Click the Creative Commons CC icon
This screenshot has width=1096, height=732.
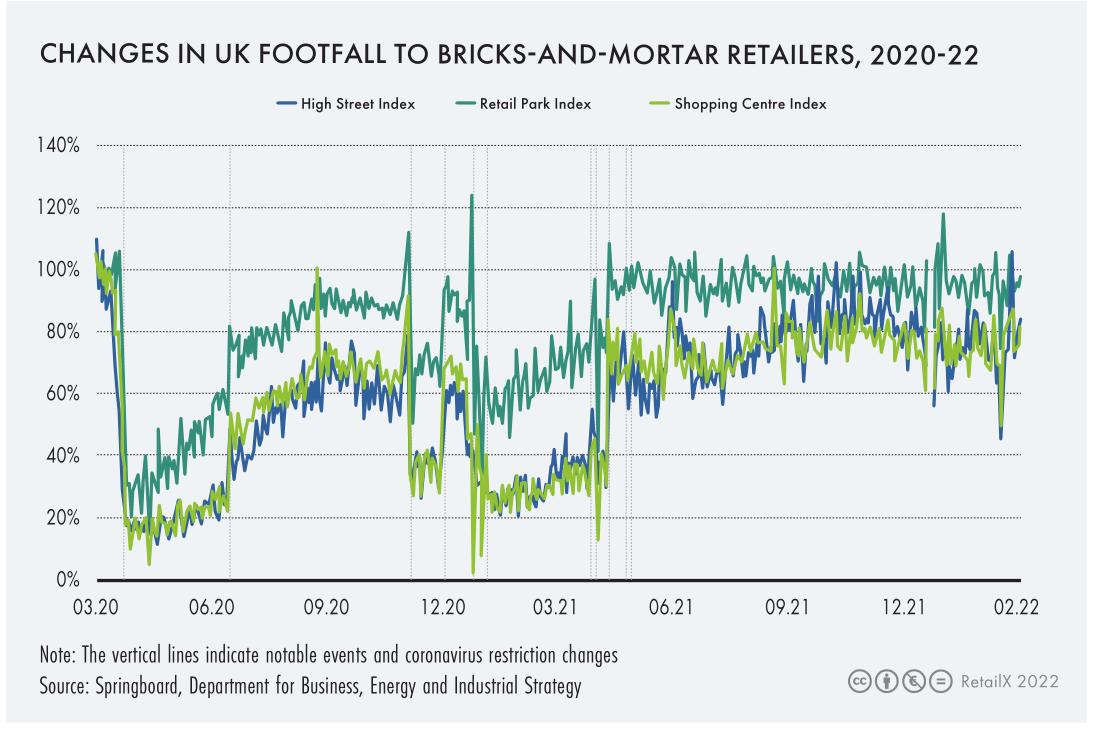pyautogui.click(x=858, y=682)
